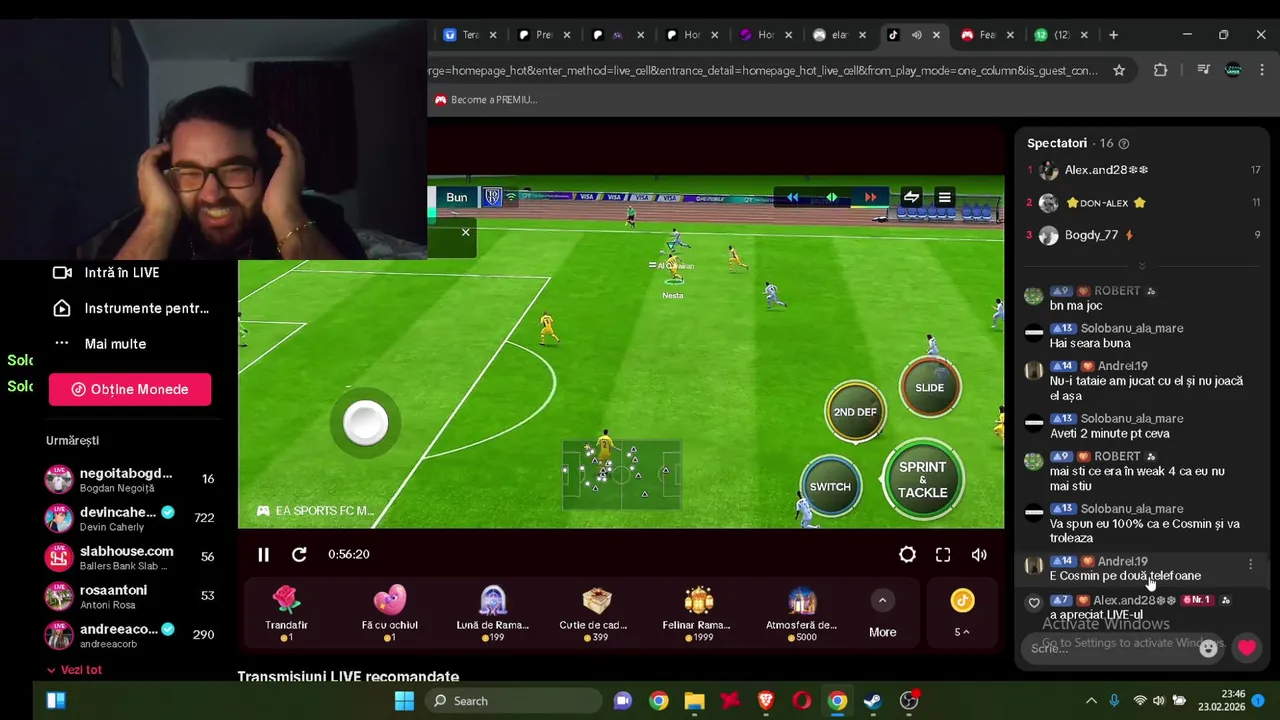Open the Windows Start menu
Image resolution: width=1280 pixels, height=720 pixels.
coord(404,700)
